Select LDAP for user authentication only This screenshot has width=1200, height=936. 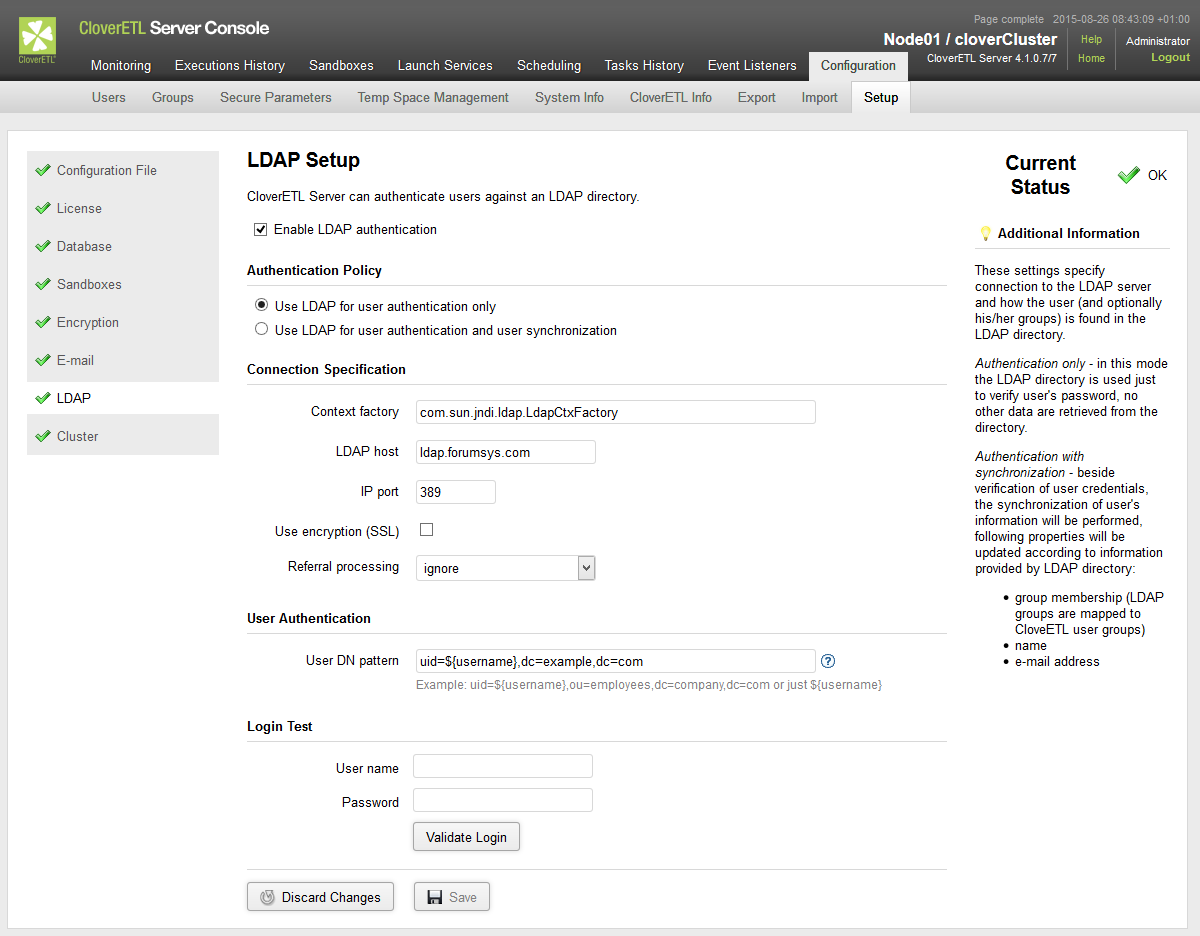[262, 306]
